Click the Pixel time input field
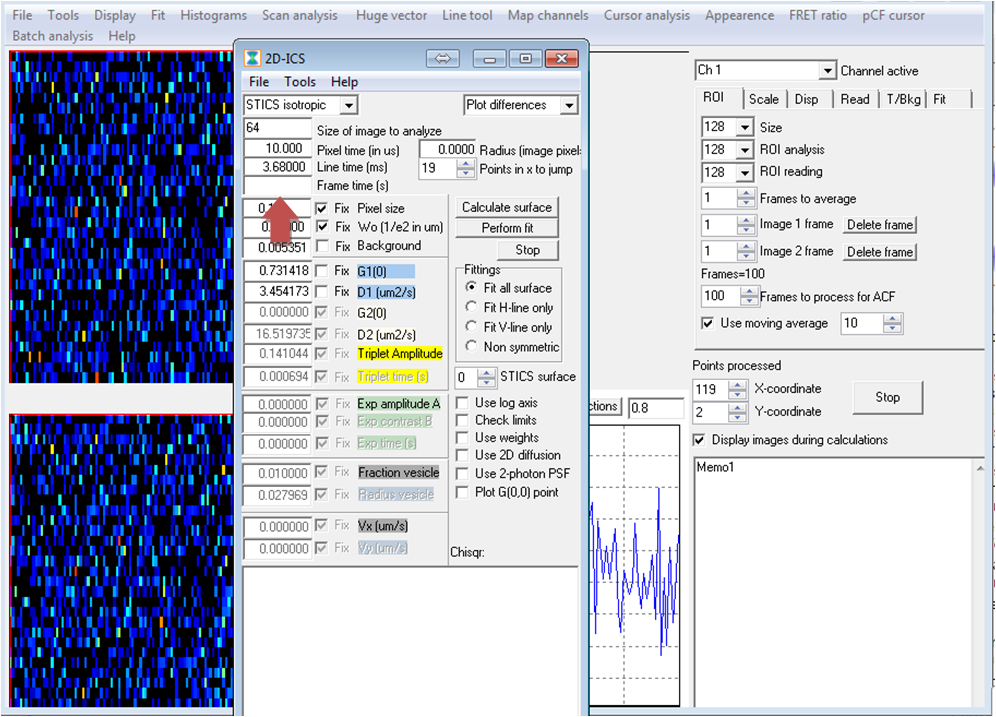This screenshot has height=717, width=996. coord(277,148)
